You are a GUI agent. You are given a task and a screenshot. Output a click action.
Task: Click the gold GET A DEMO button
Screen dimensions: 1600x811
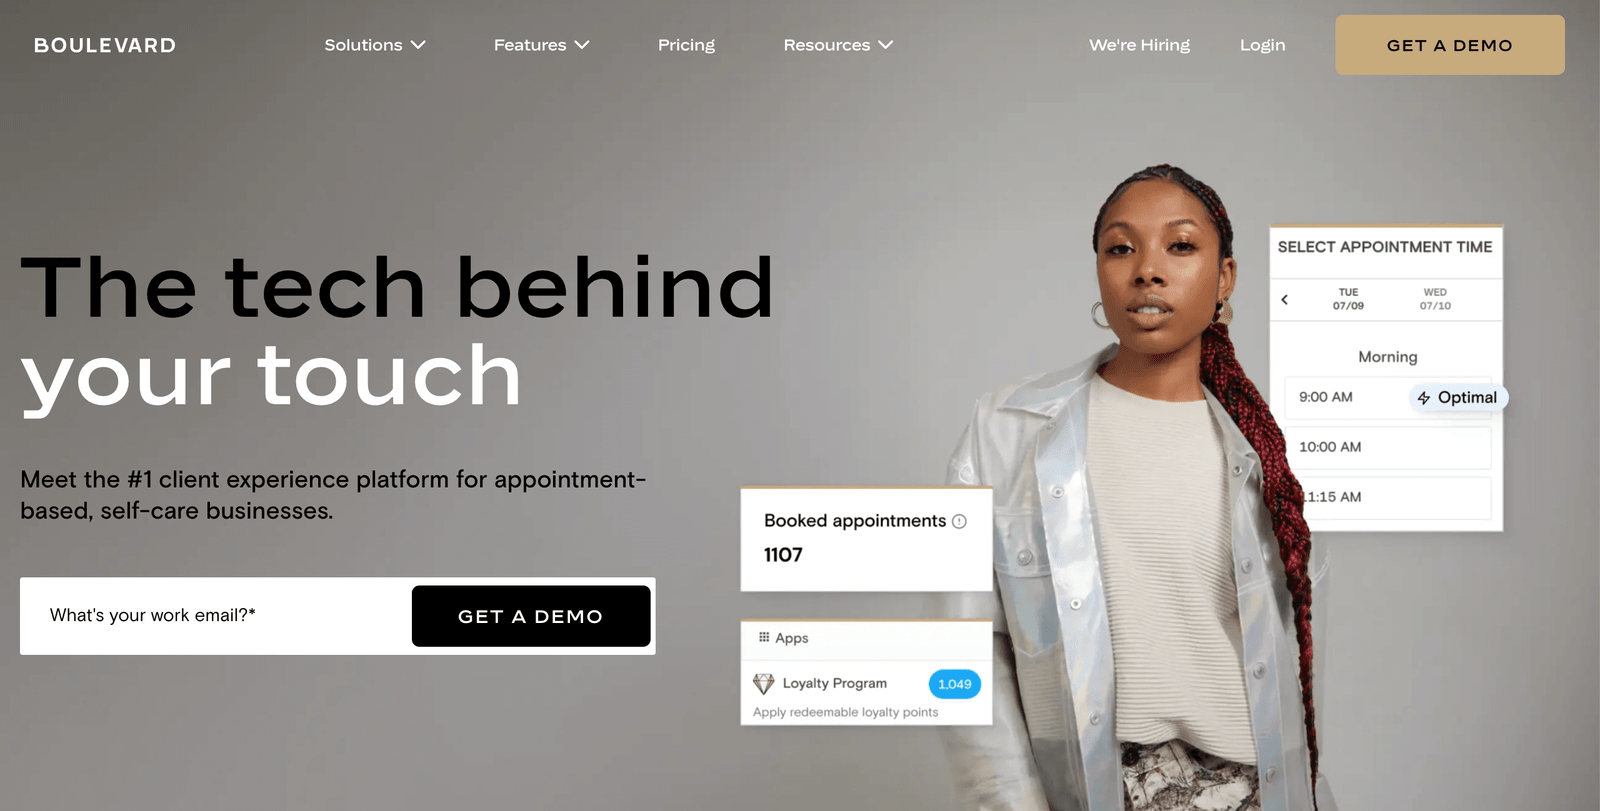pyautogui.click(x=1450, y=45)
